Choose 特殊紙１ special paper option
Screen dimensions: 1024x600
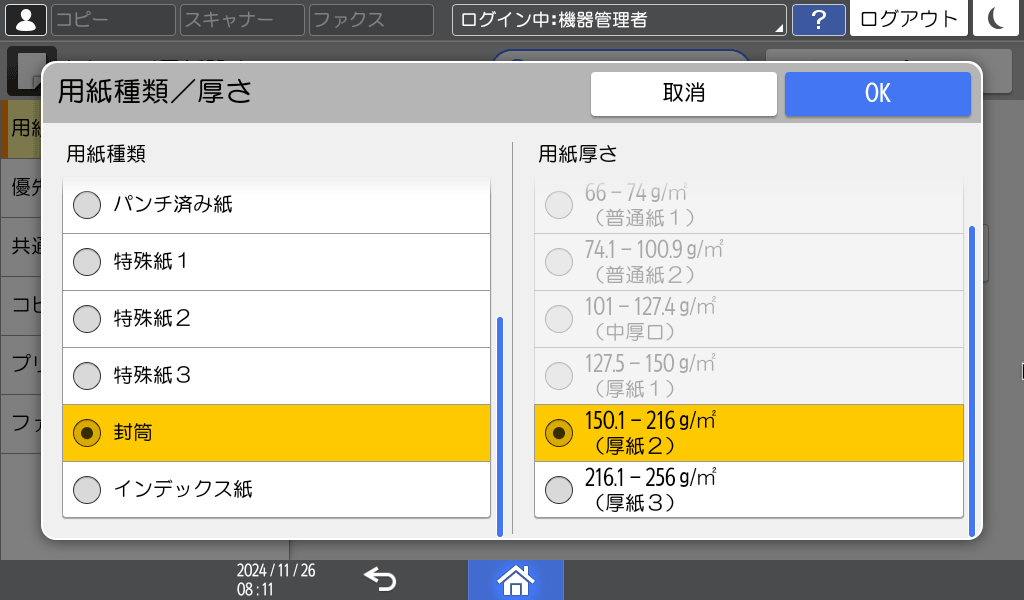[276, 262]
